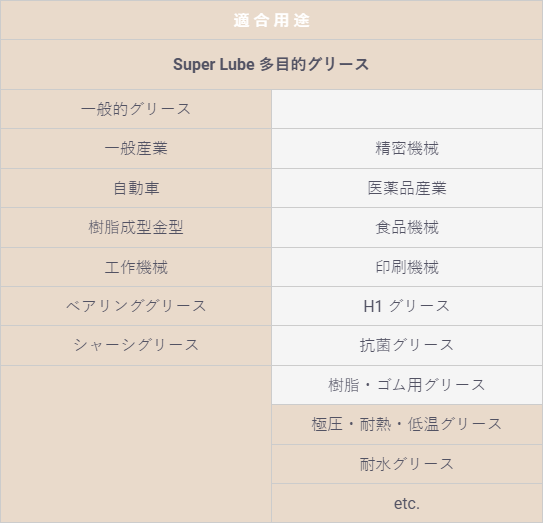The width and height of the screenshot is (543, 523).
Task: Click the 極圧・耐熱・低温グリース cell
Action: (x=407, y=424)
